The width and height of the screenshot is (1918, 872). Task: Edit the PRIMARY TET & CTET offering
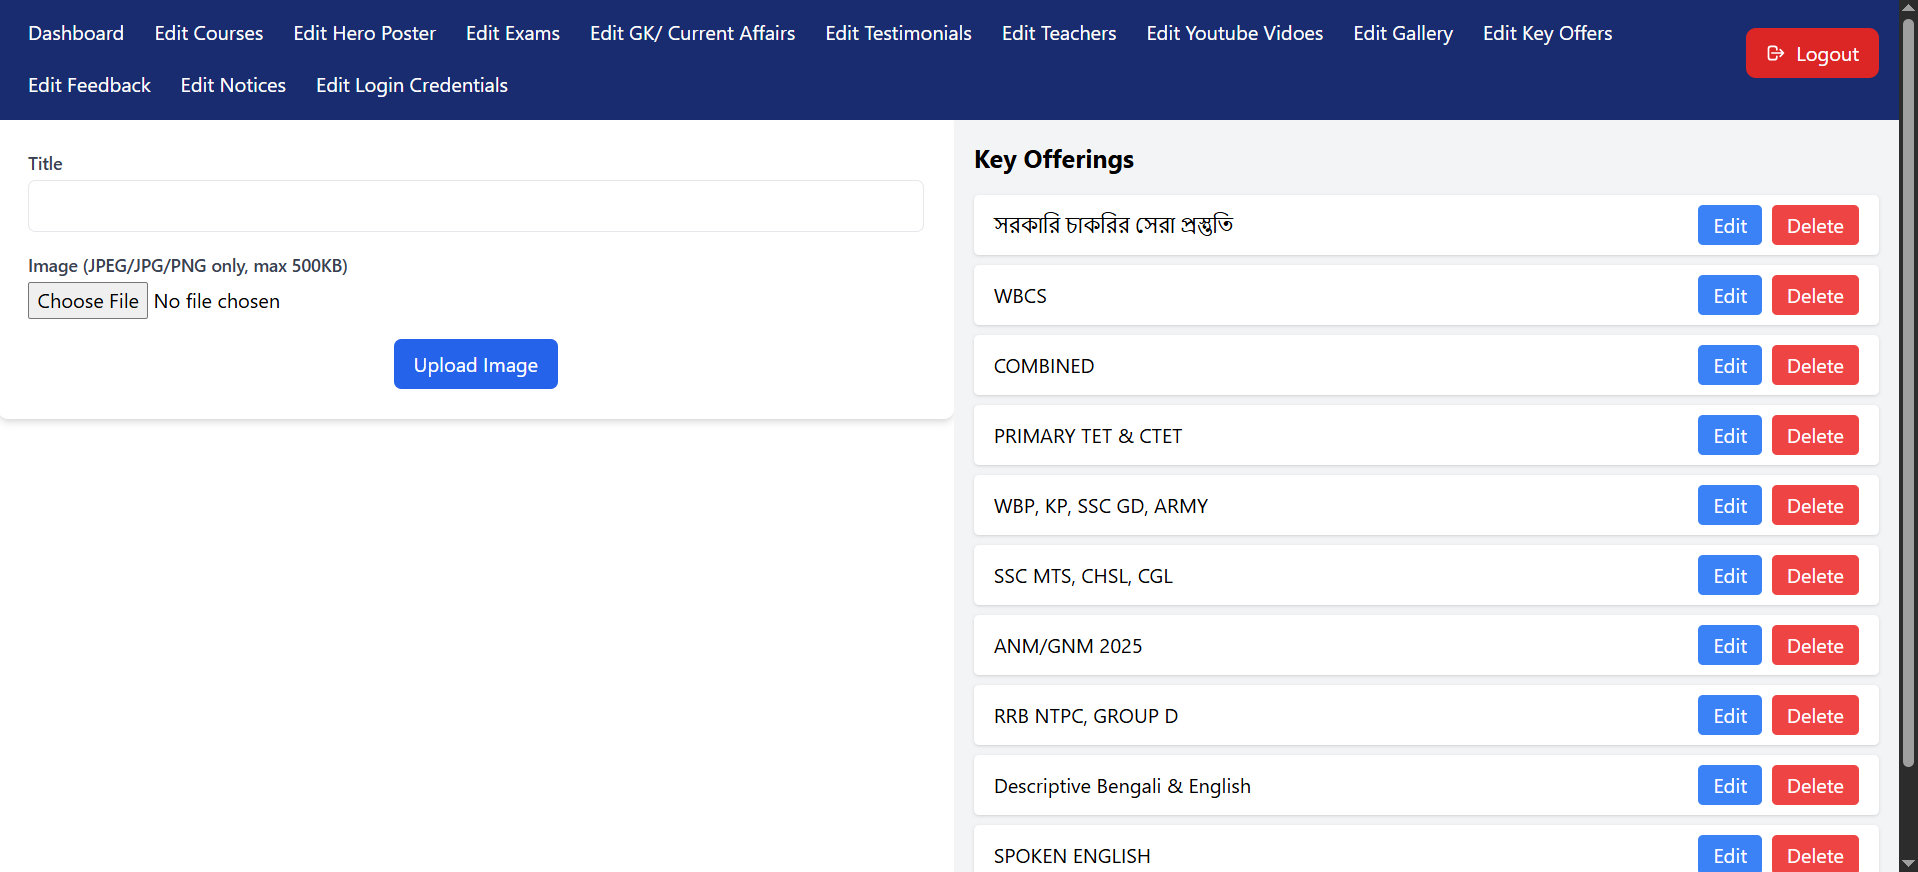tap(1729, 435)
